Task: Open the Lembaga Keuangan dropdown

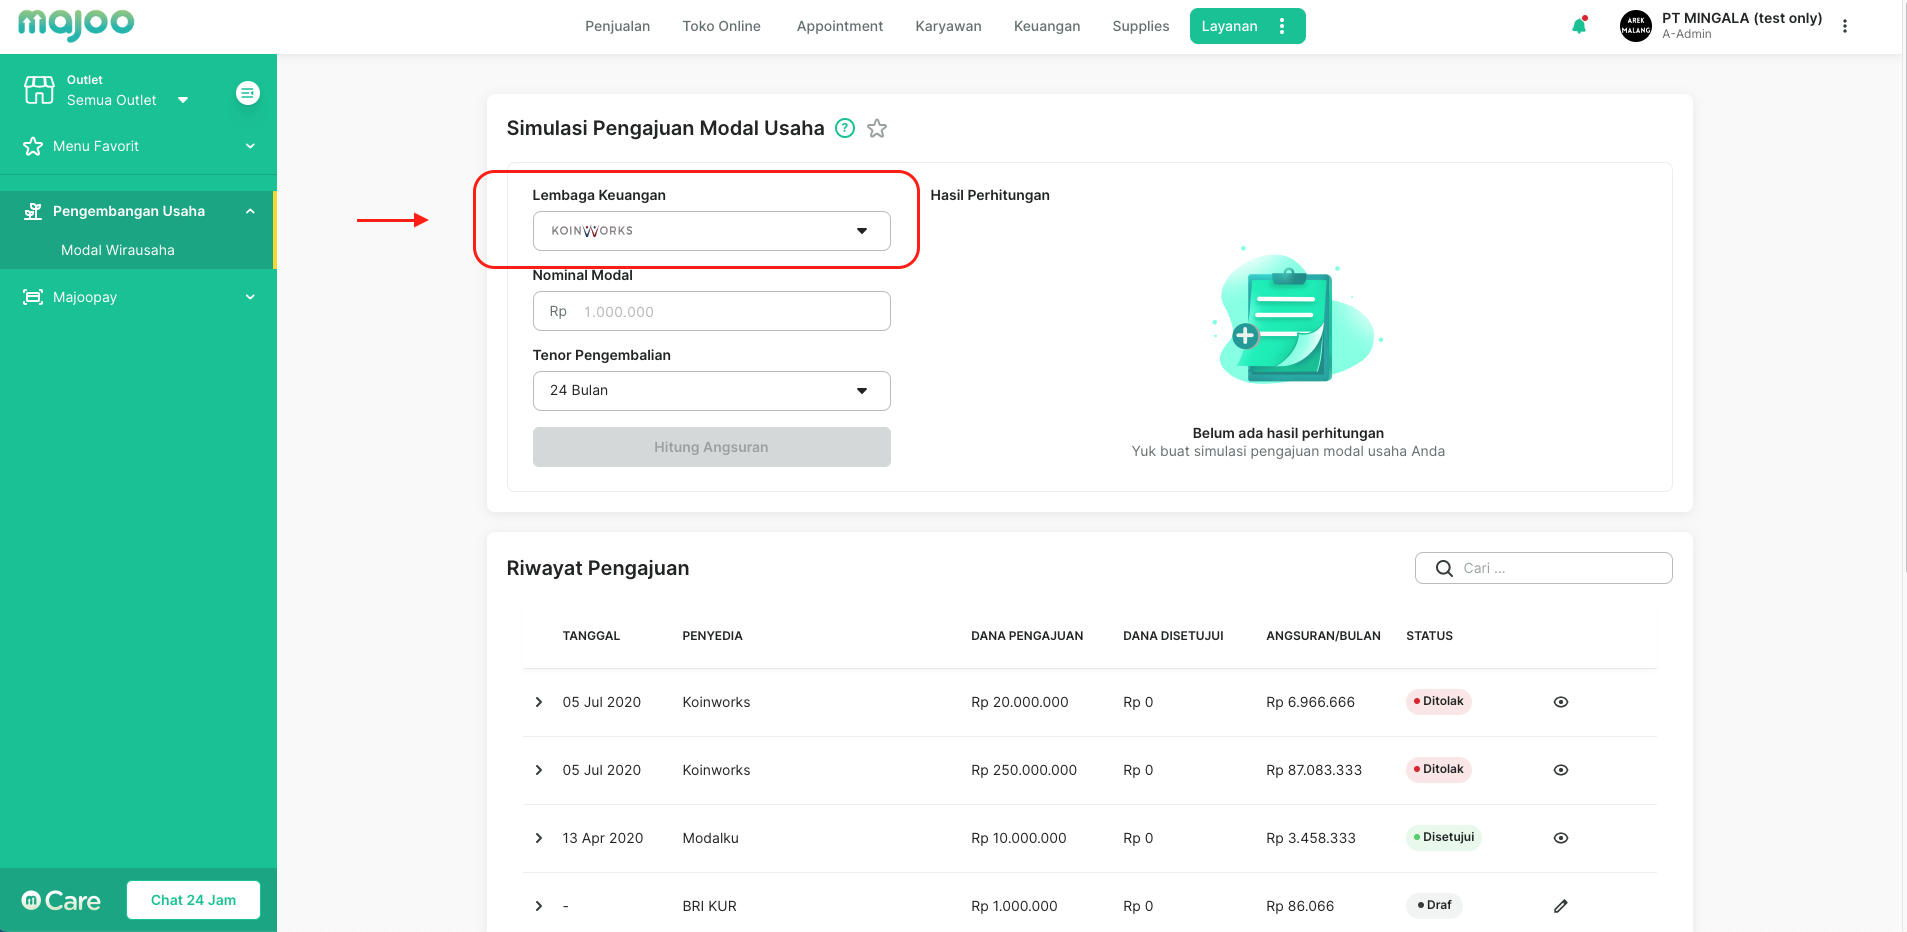Action: tap(711, 231)
